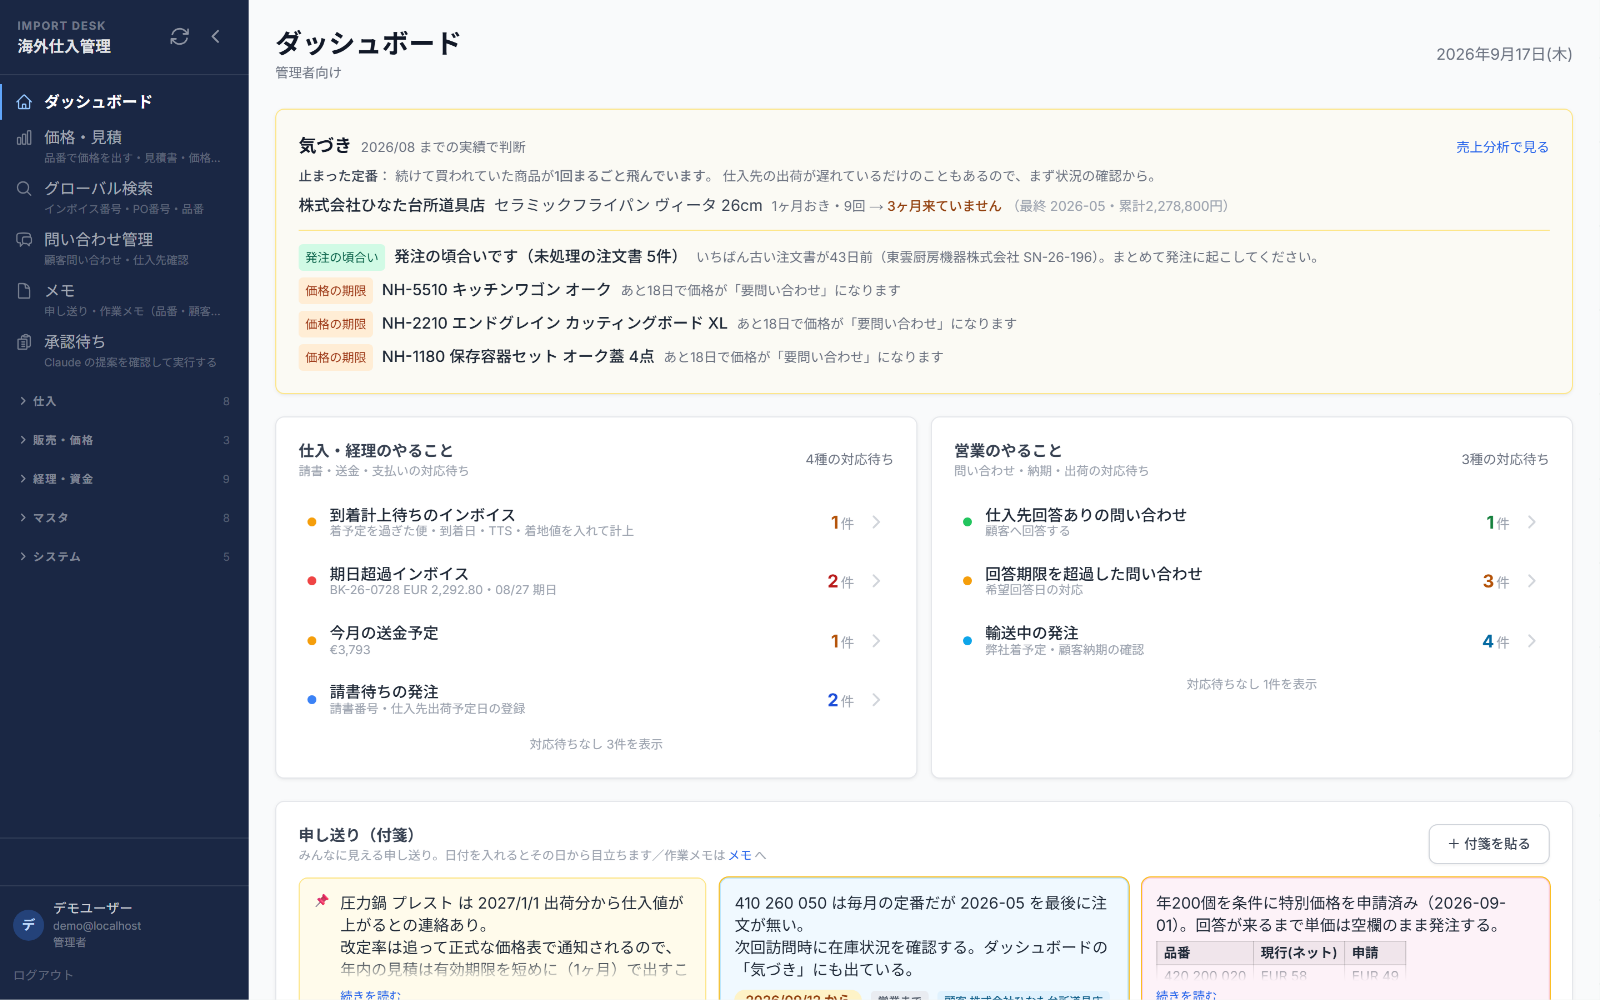Expand the マスタ sidebar group
Viewport: 1600px width, 1000px height.
click(x=124, y=518)
